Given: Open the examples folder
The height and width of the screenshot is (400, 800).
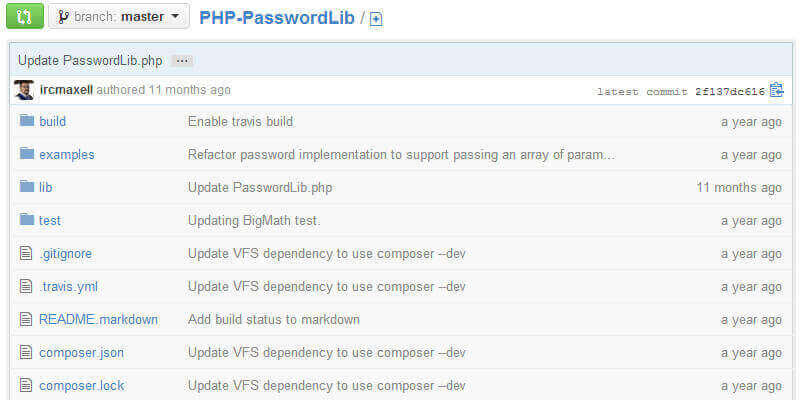Looking at the screenshot, I should [67, 155].
